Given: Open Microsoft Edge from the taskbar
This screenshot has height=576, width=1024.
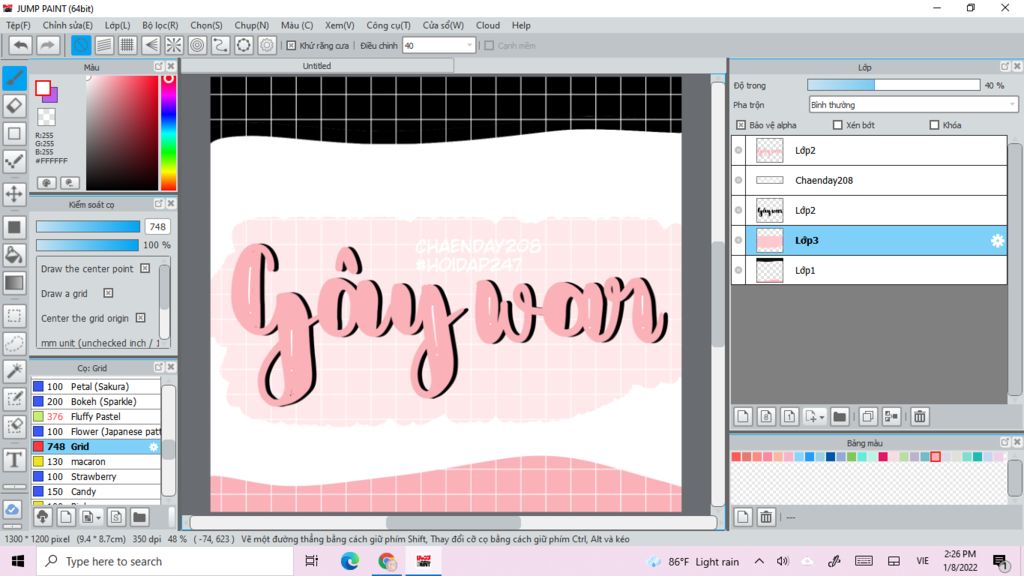Looking at the screenshot, I should [x=349, y=561].
